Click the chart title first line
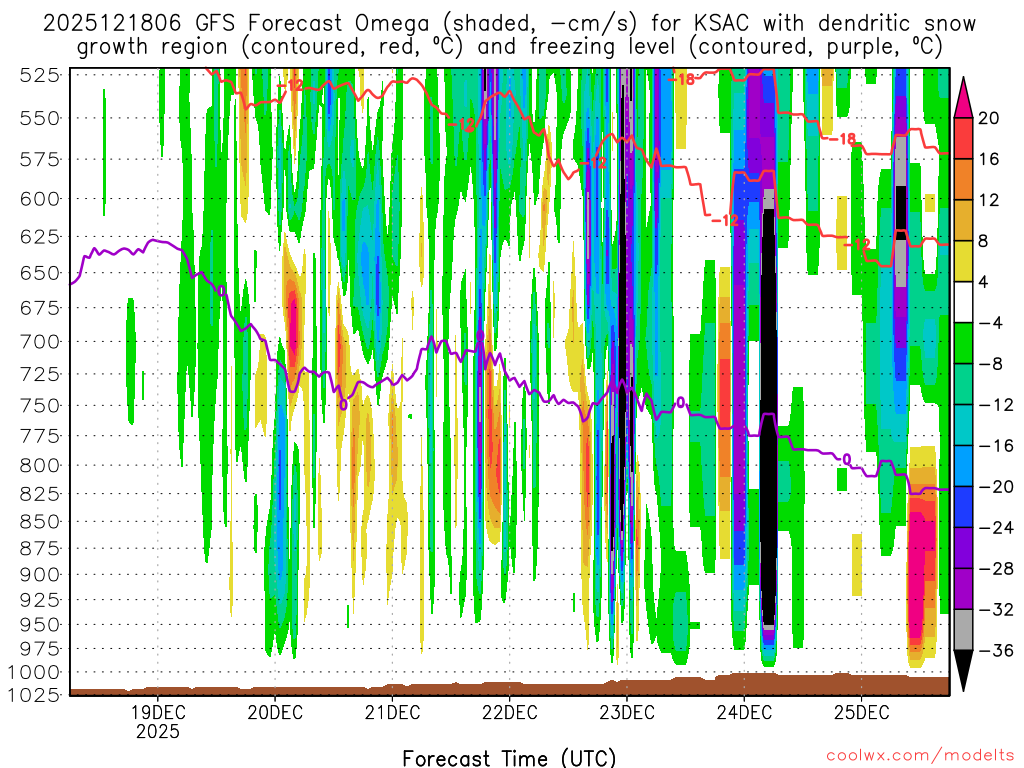This screenshot has height=768, width=1024. [509, 24]
